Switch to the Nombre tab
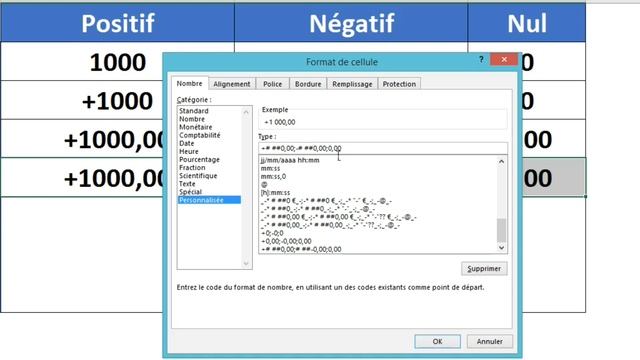This screenshot has width=640, height=360. pos(189,83)
